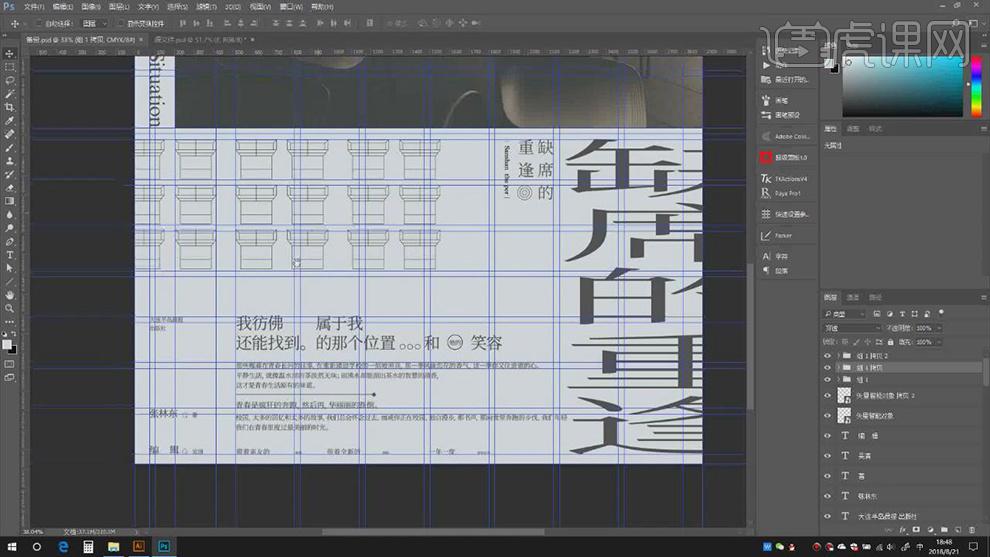The height and width of the screenshot is (557, 990).
Task: Select the Hand tool
Action: tap(9, 295)
